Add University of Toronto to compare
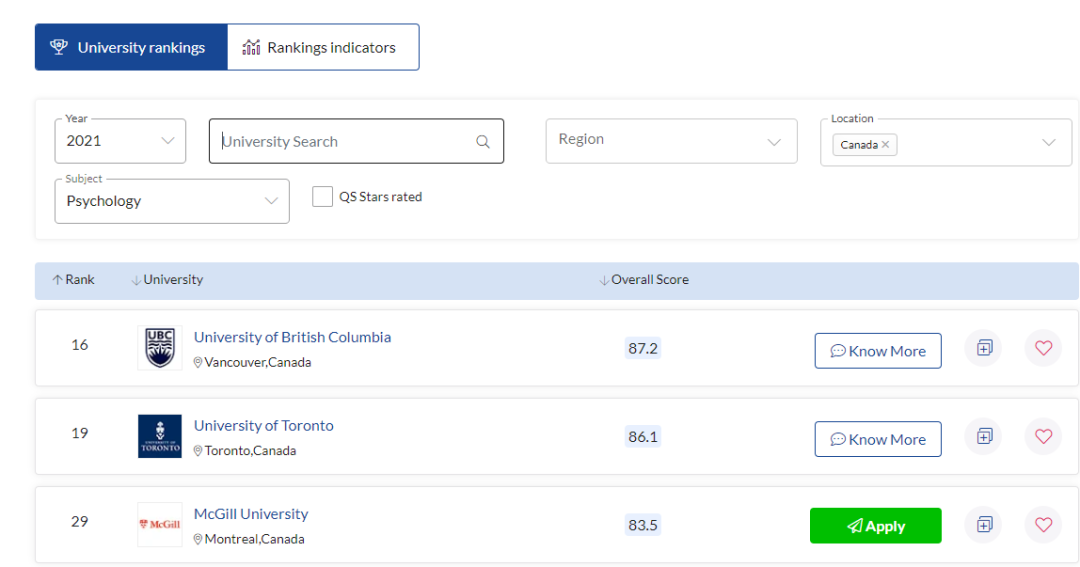The image size is (1080, 567). coord(984,436)
